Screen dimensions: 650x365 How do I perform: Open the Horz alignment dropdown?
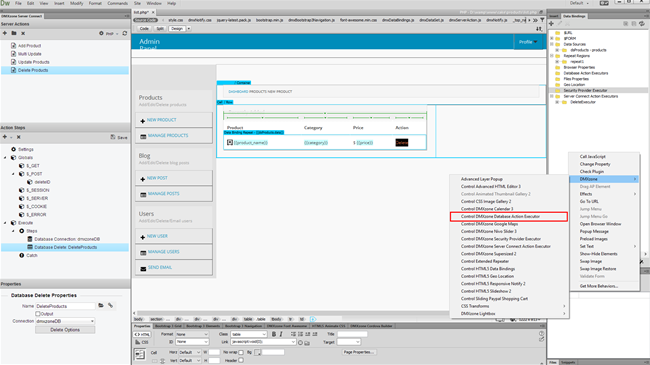[190, 353]
